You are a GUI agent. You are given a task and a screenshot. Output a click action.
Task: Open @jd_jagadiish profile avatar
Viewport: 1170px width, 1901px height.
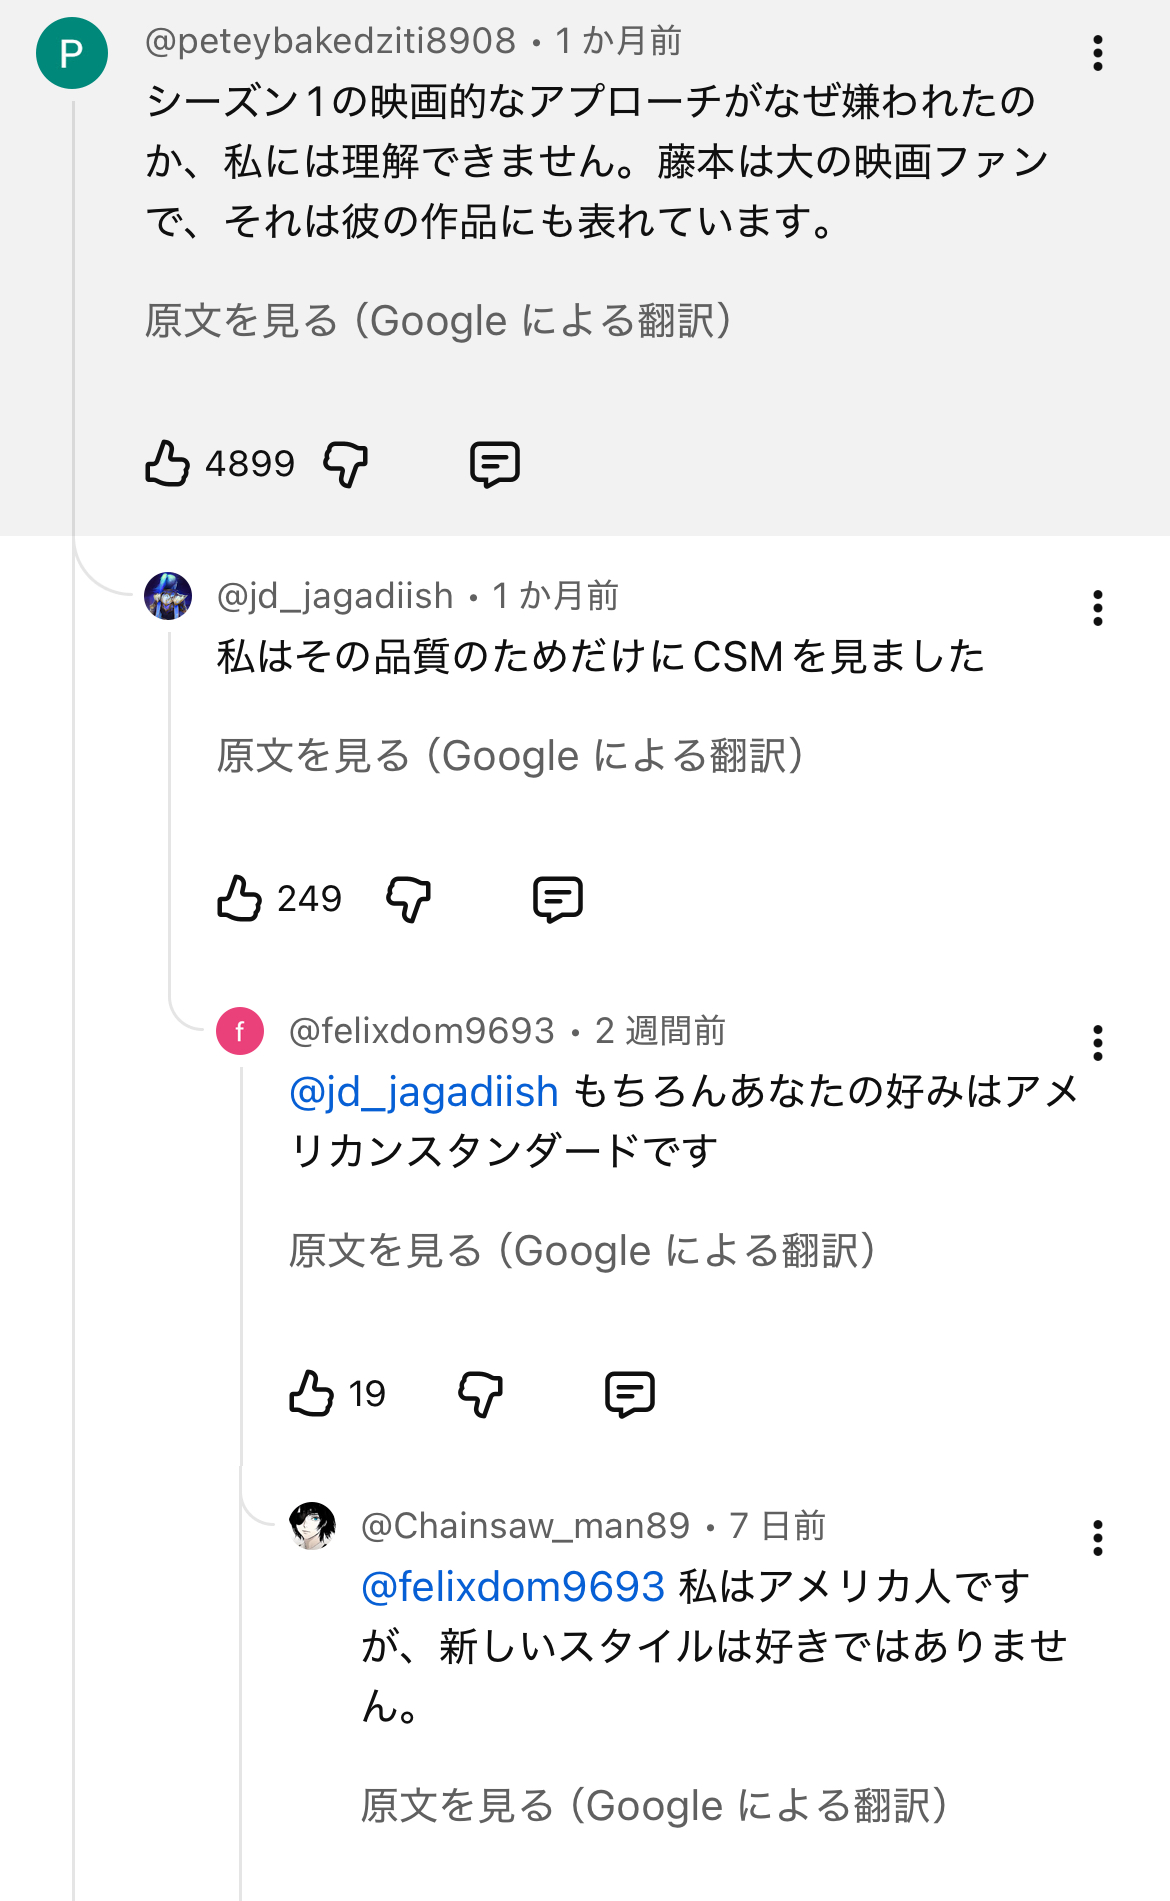pos(168,596)
